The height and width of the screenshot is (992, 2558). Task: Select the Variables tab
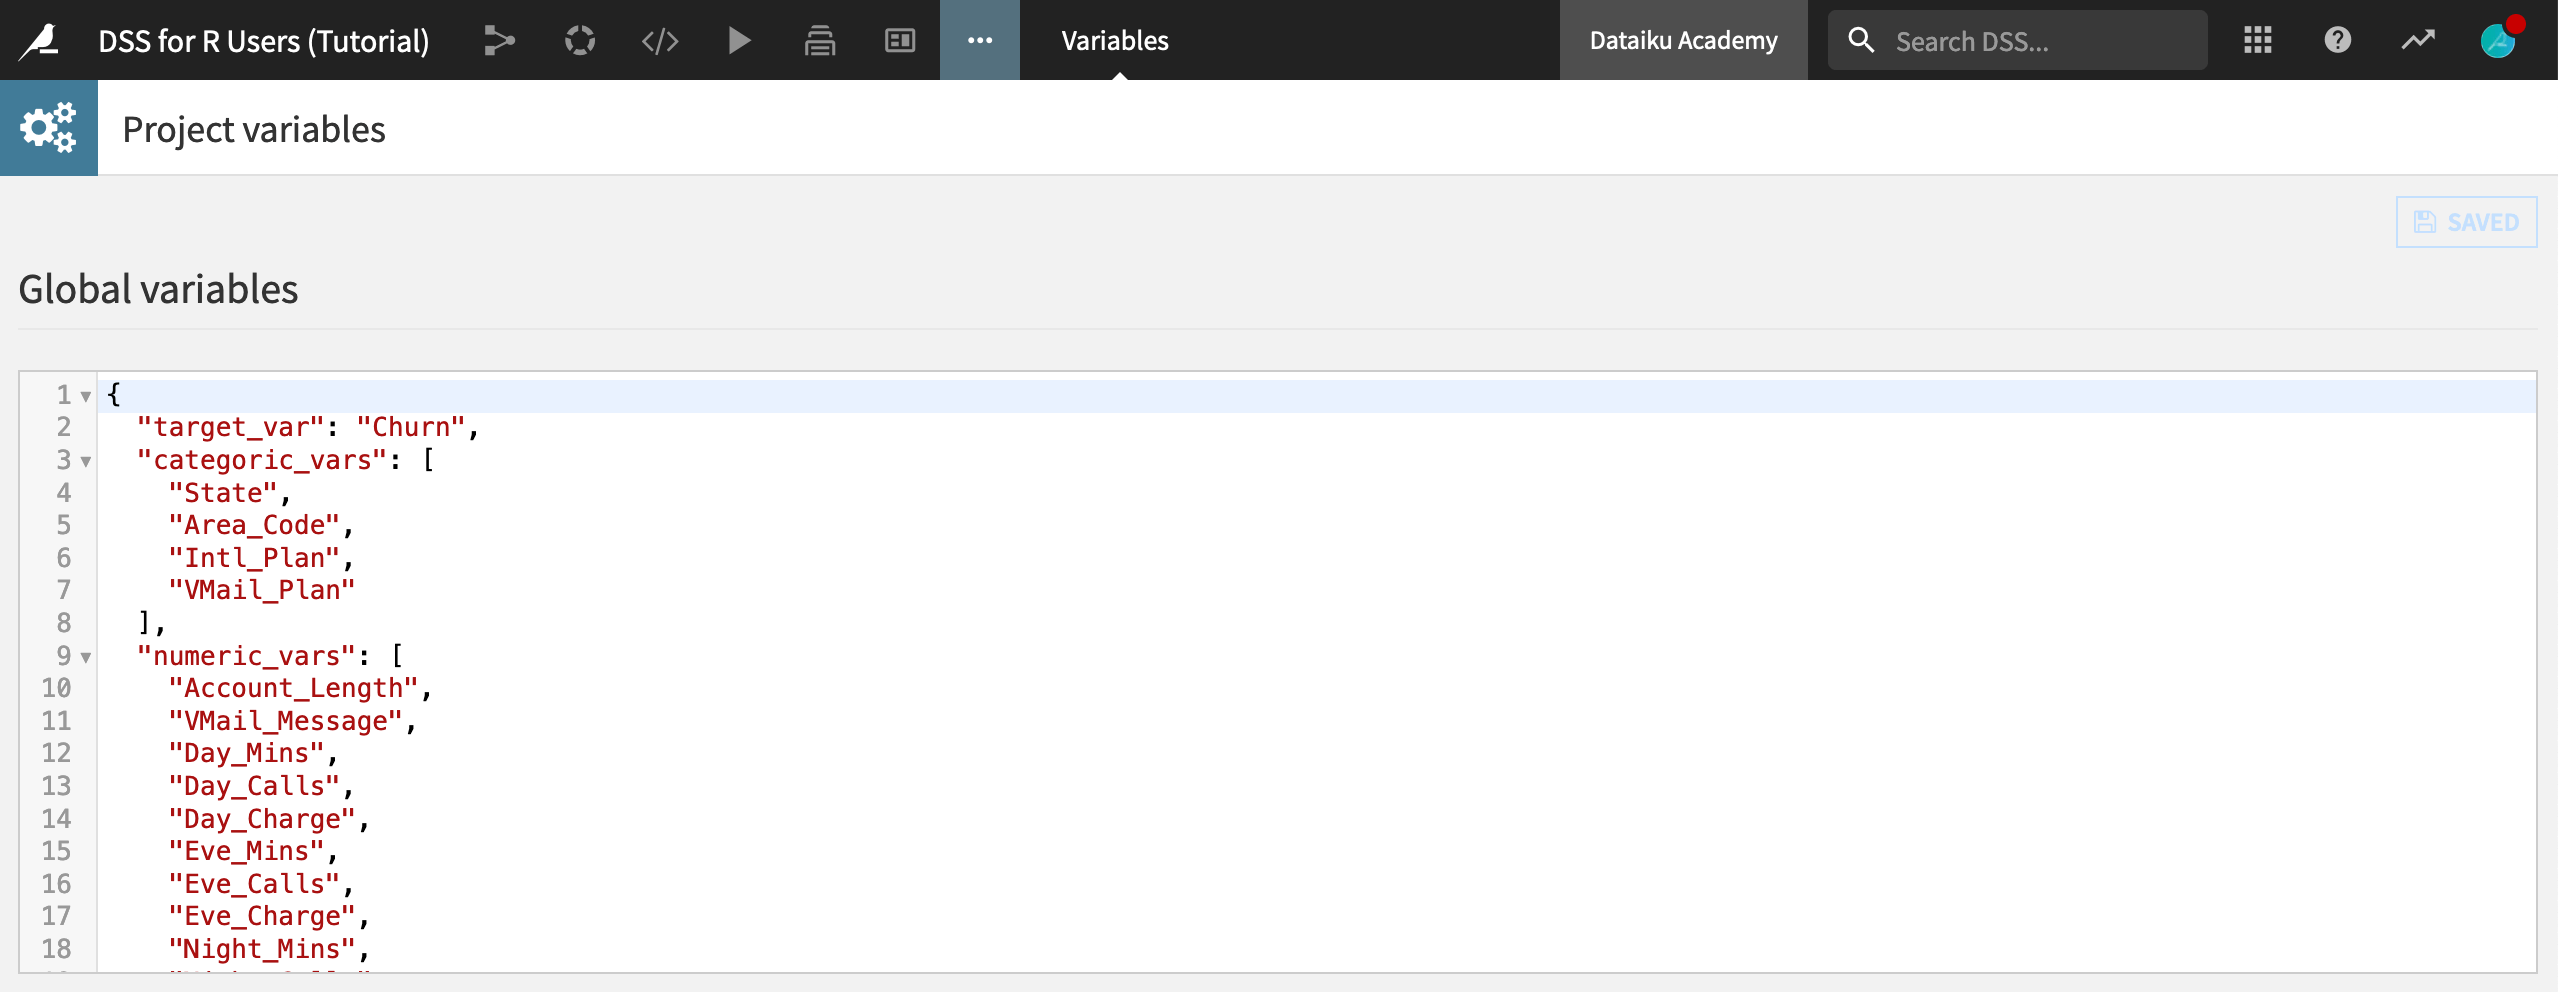[1115, 40]
